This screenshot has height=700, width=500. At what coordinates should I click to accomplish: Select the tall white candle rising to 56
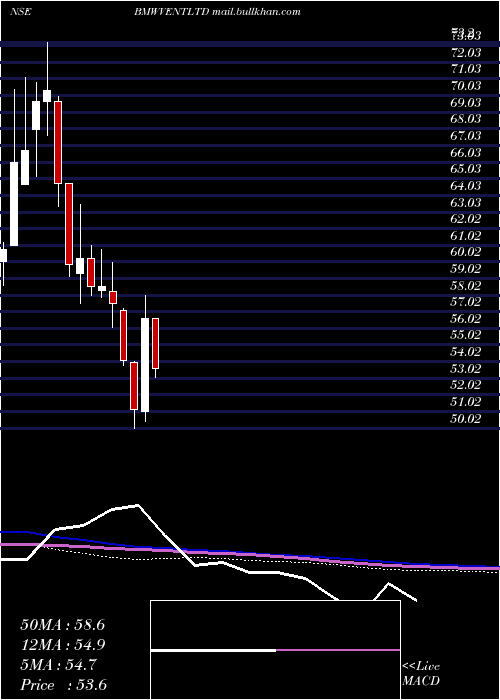pyautogui.click(x=145, y=365)
